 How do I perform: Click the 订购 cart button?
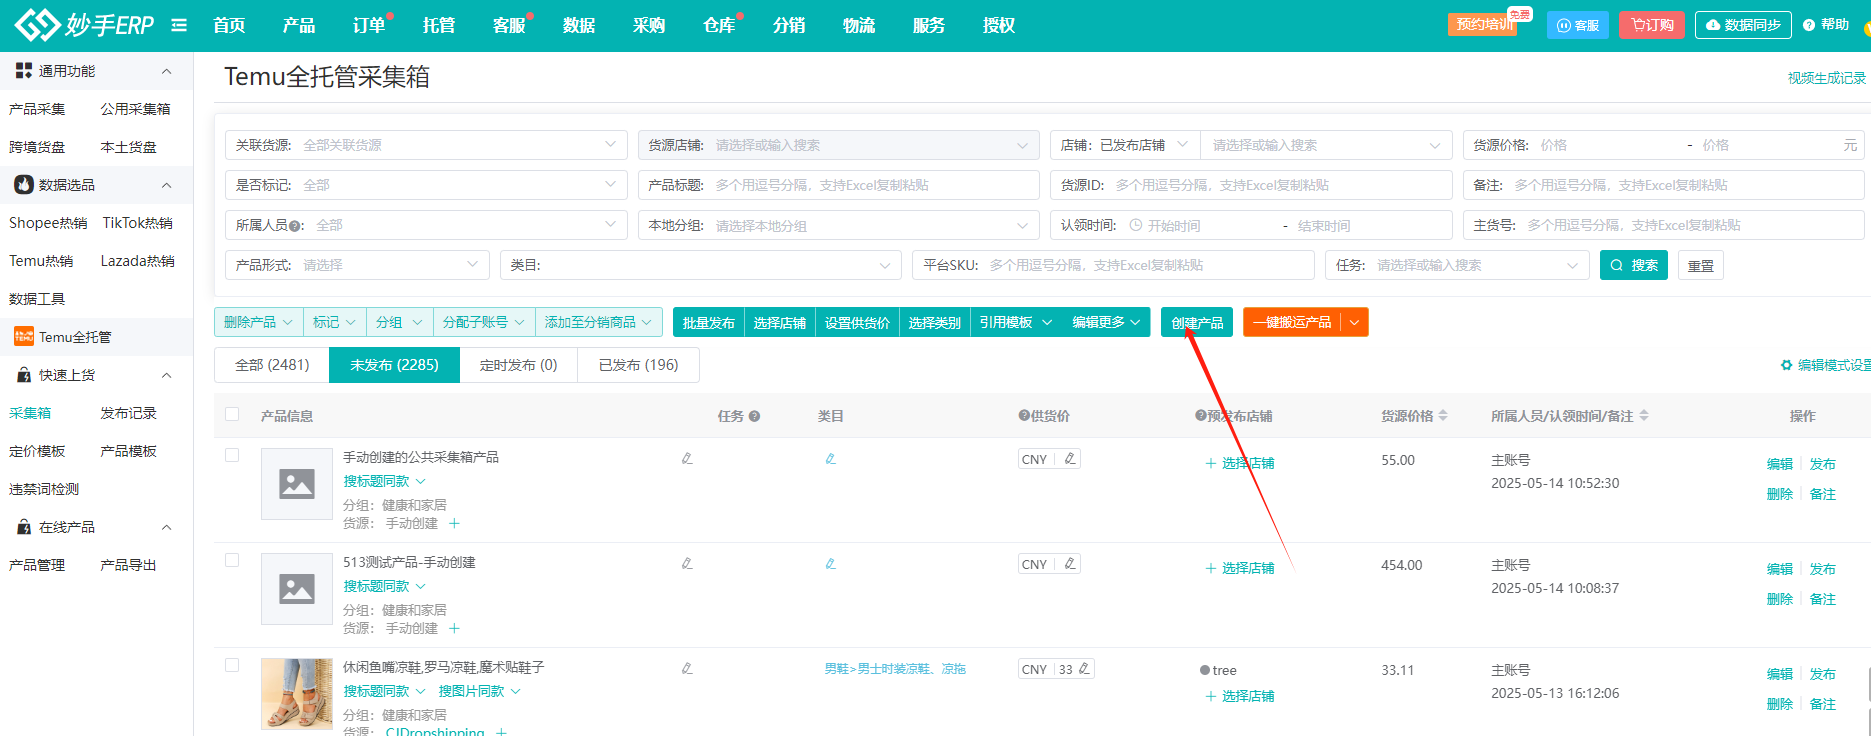1652,25
